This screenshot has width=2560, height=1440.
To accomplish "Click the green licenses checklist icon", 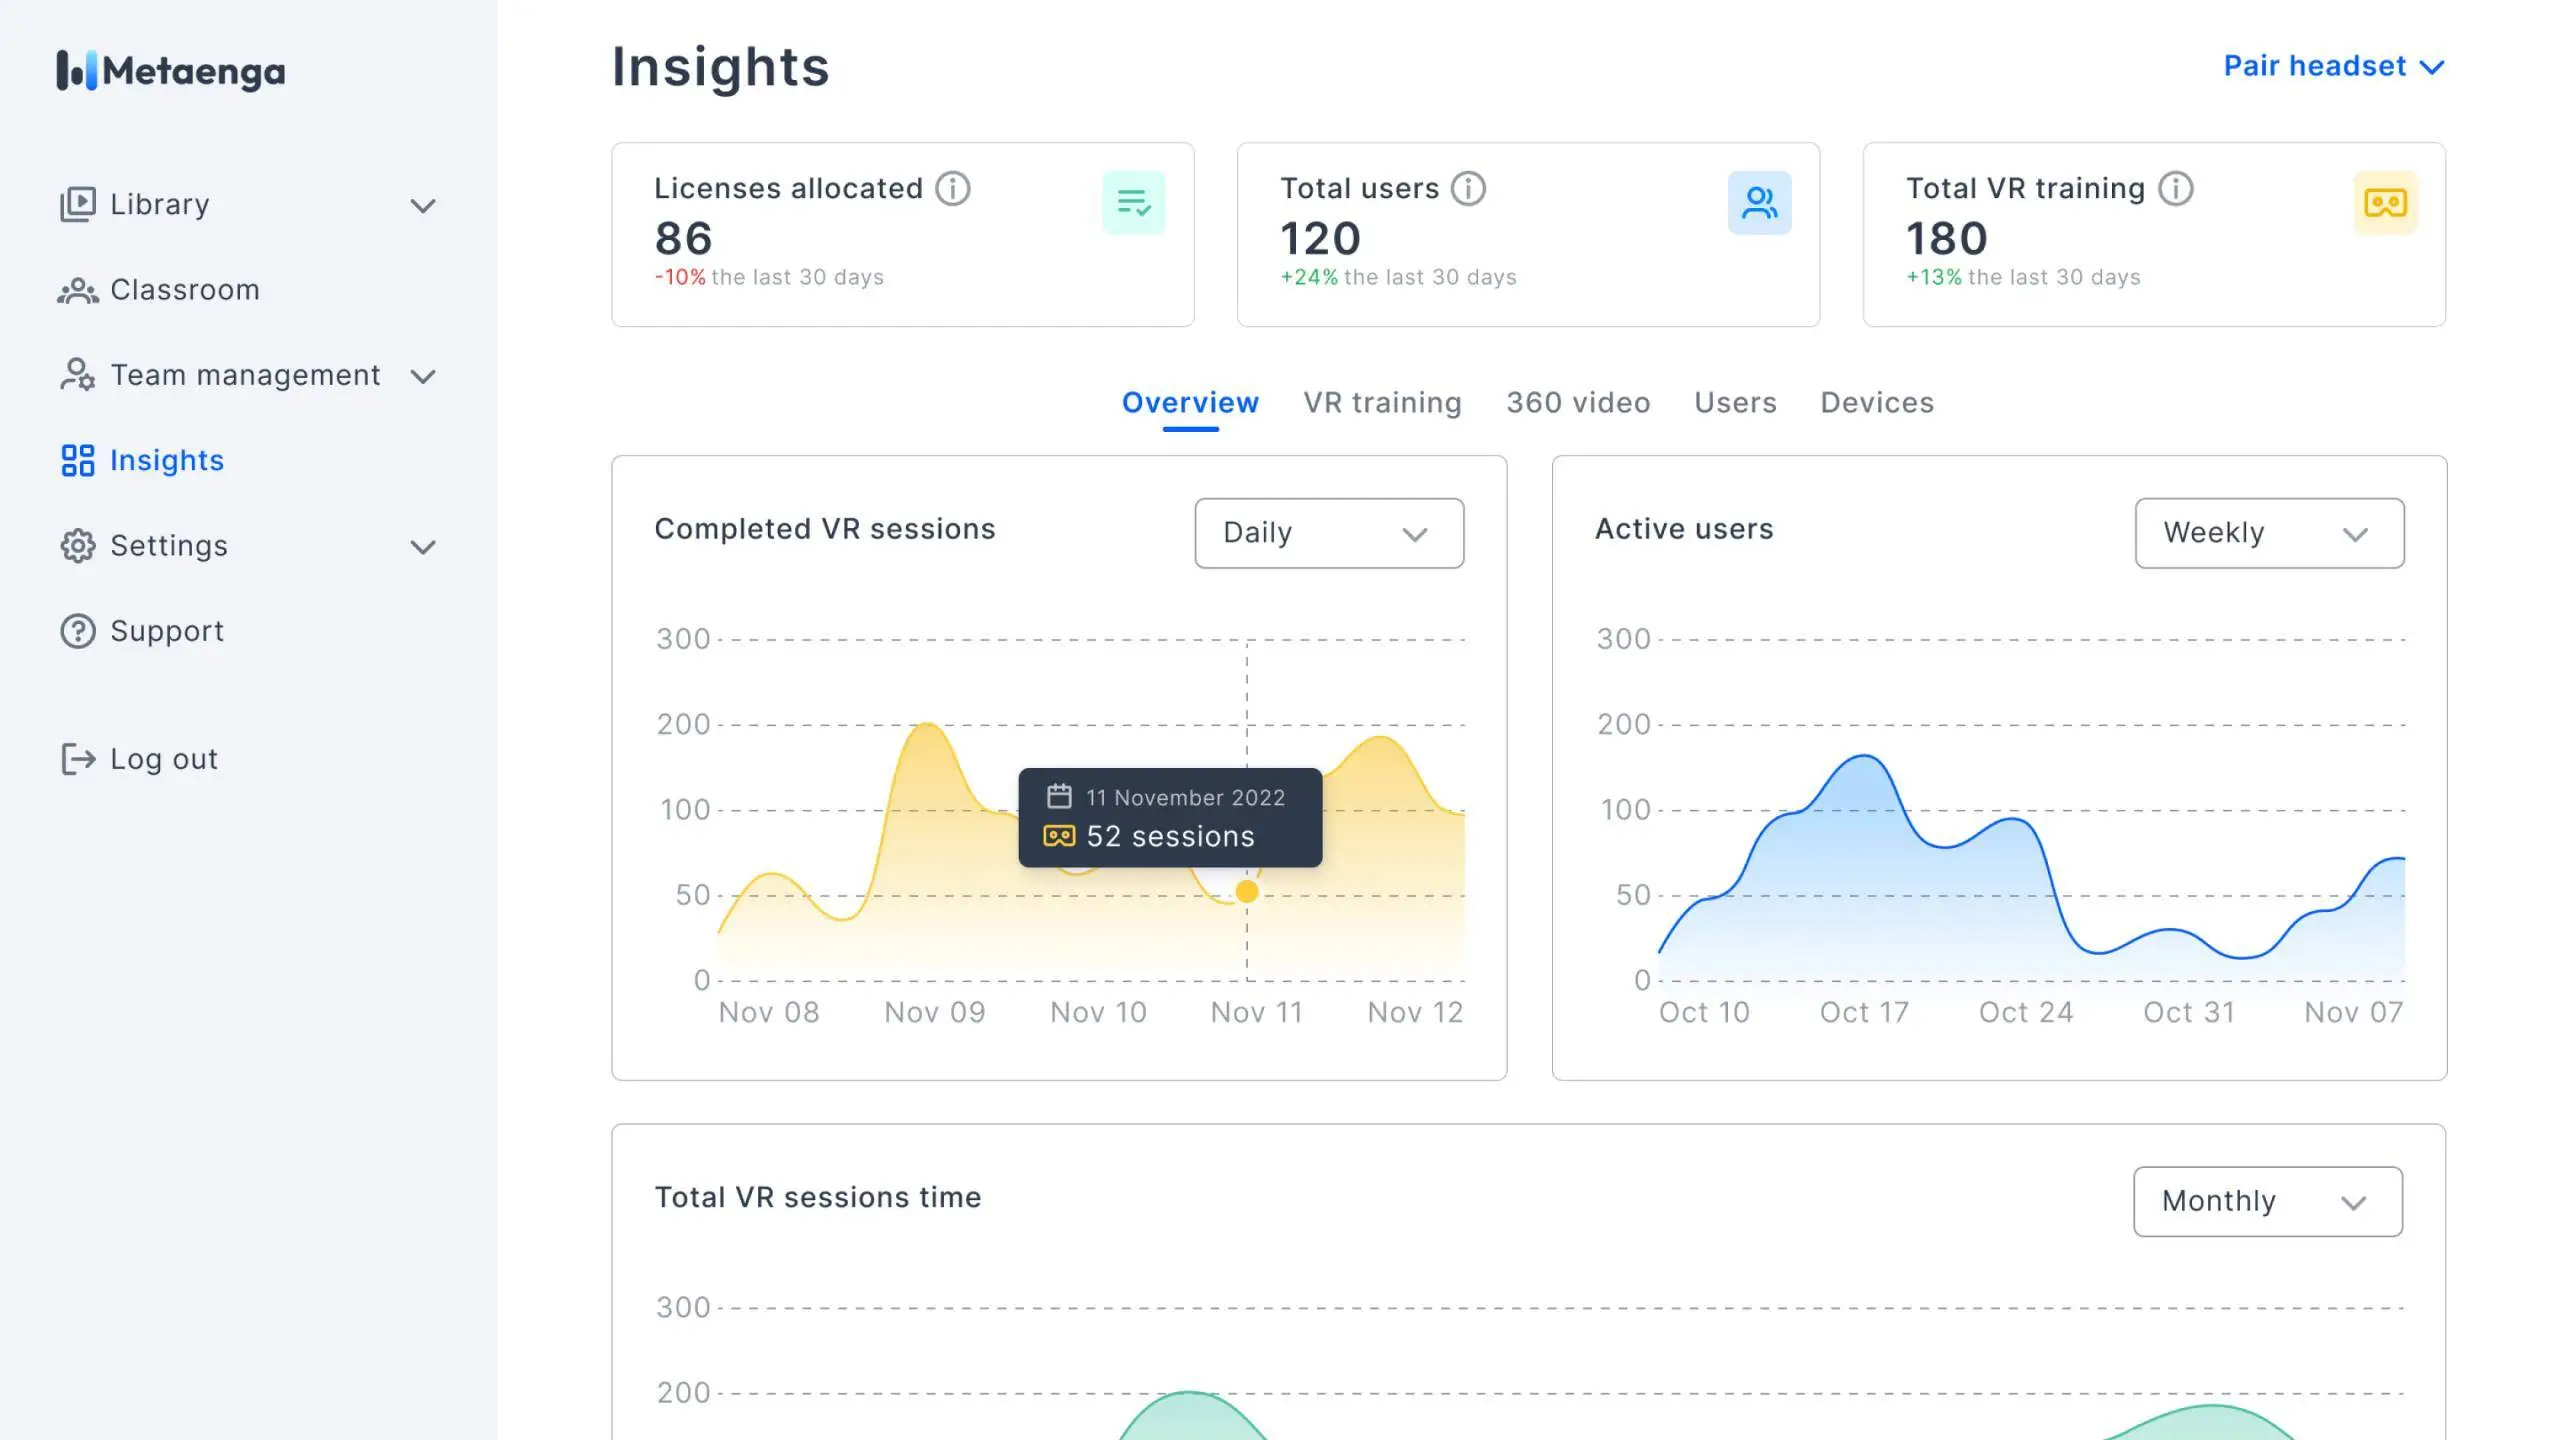I will [1134, 203].
